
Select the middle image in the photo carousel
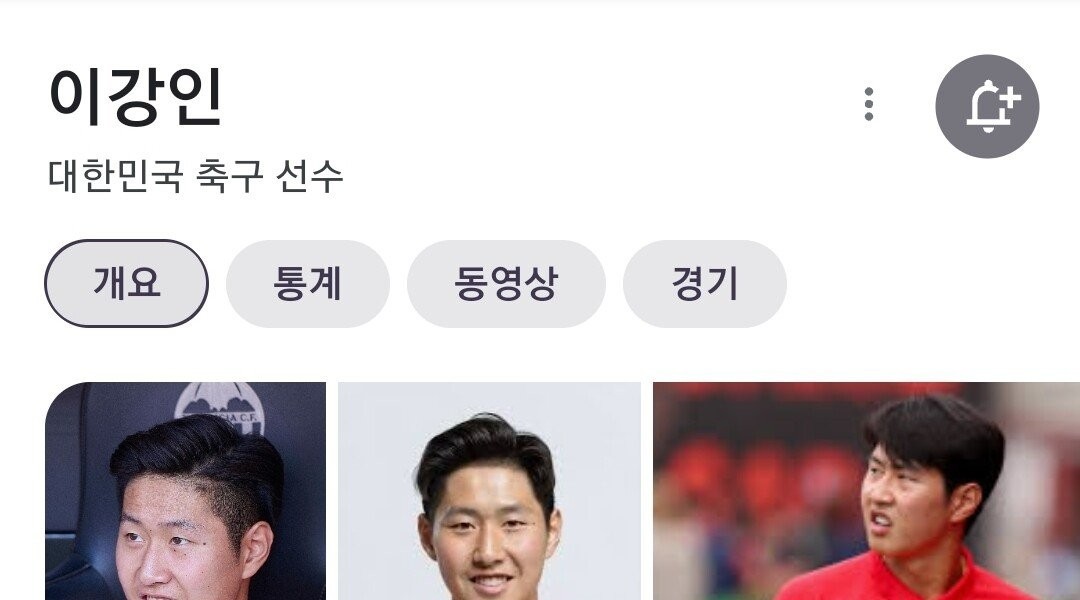489,491
